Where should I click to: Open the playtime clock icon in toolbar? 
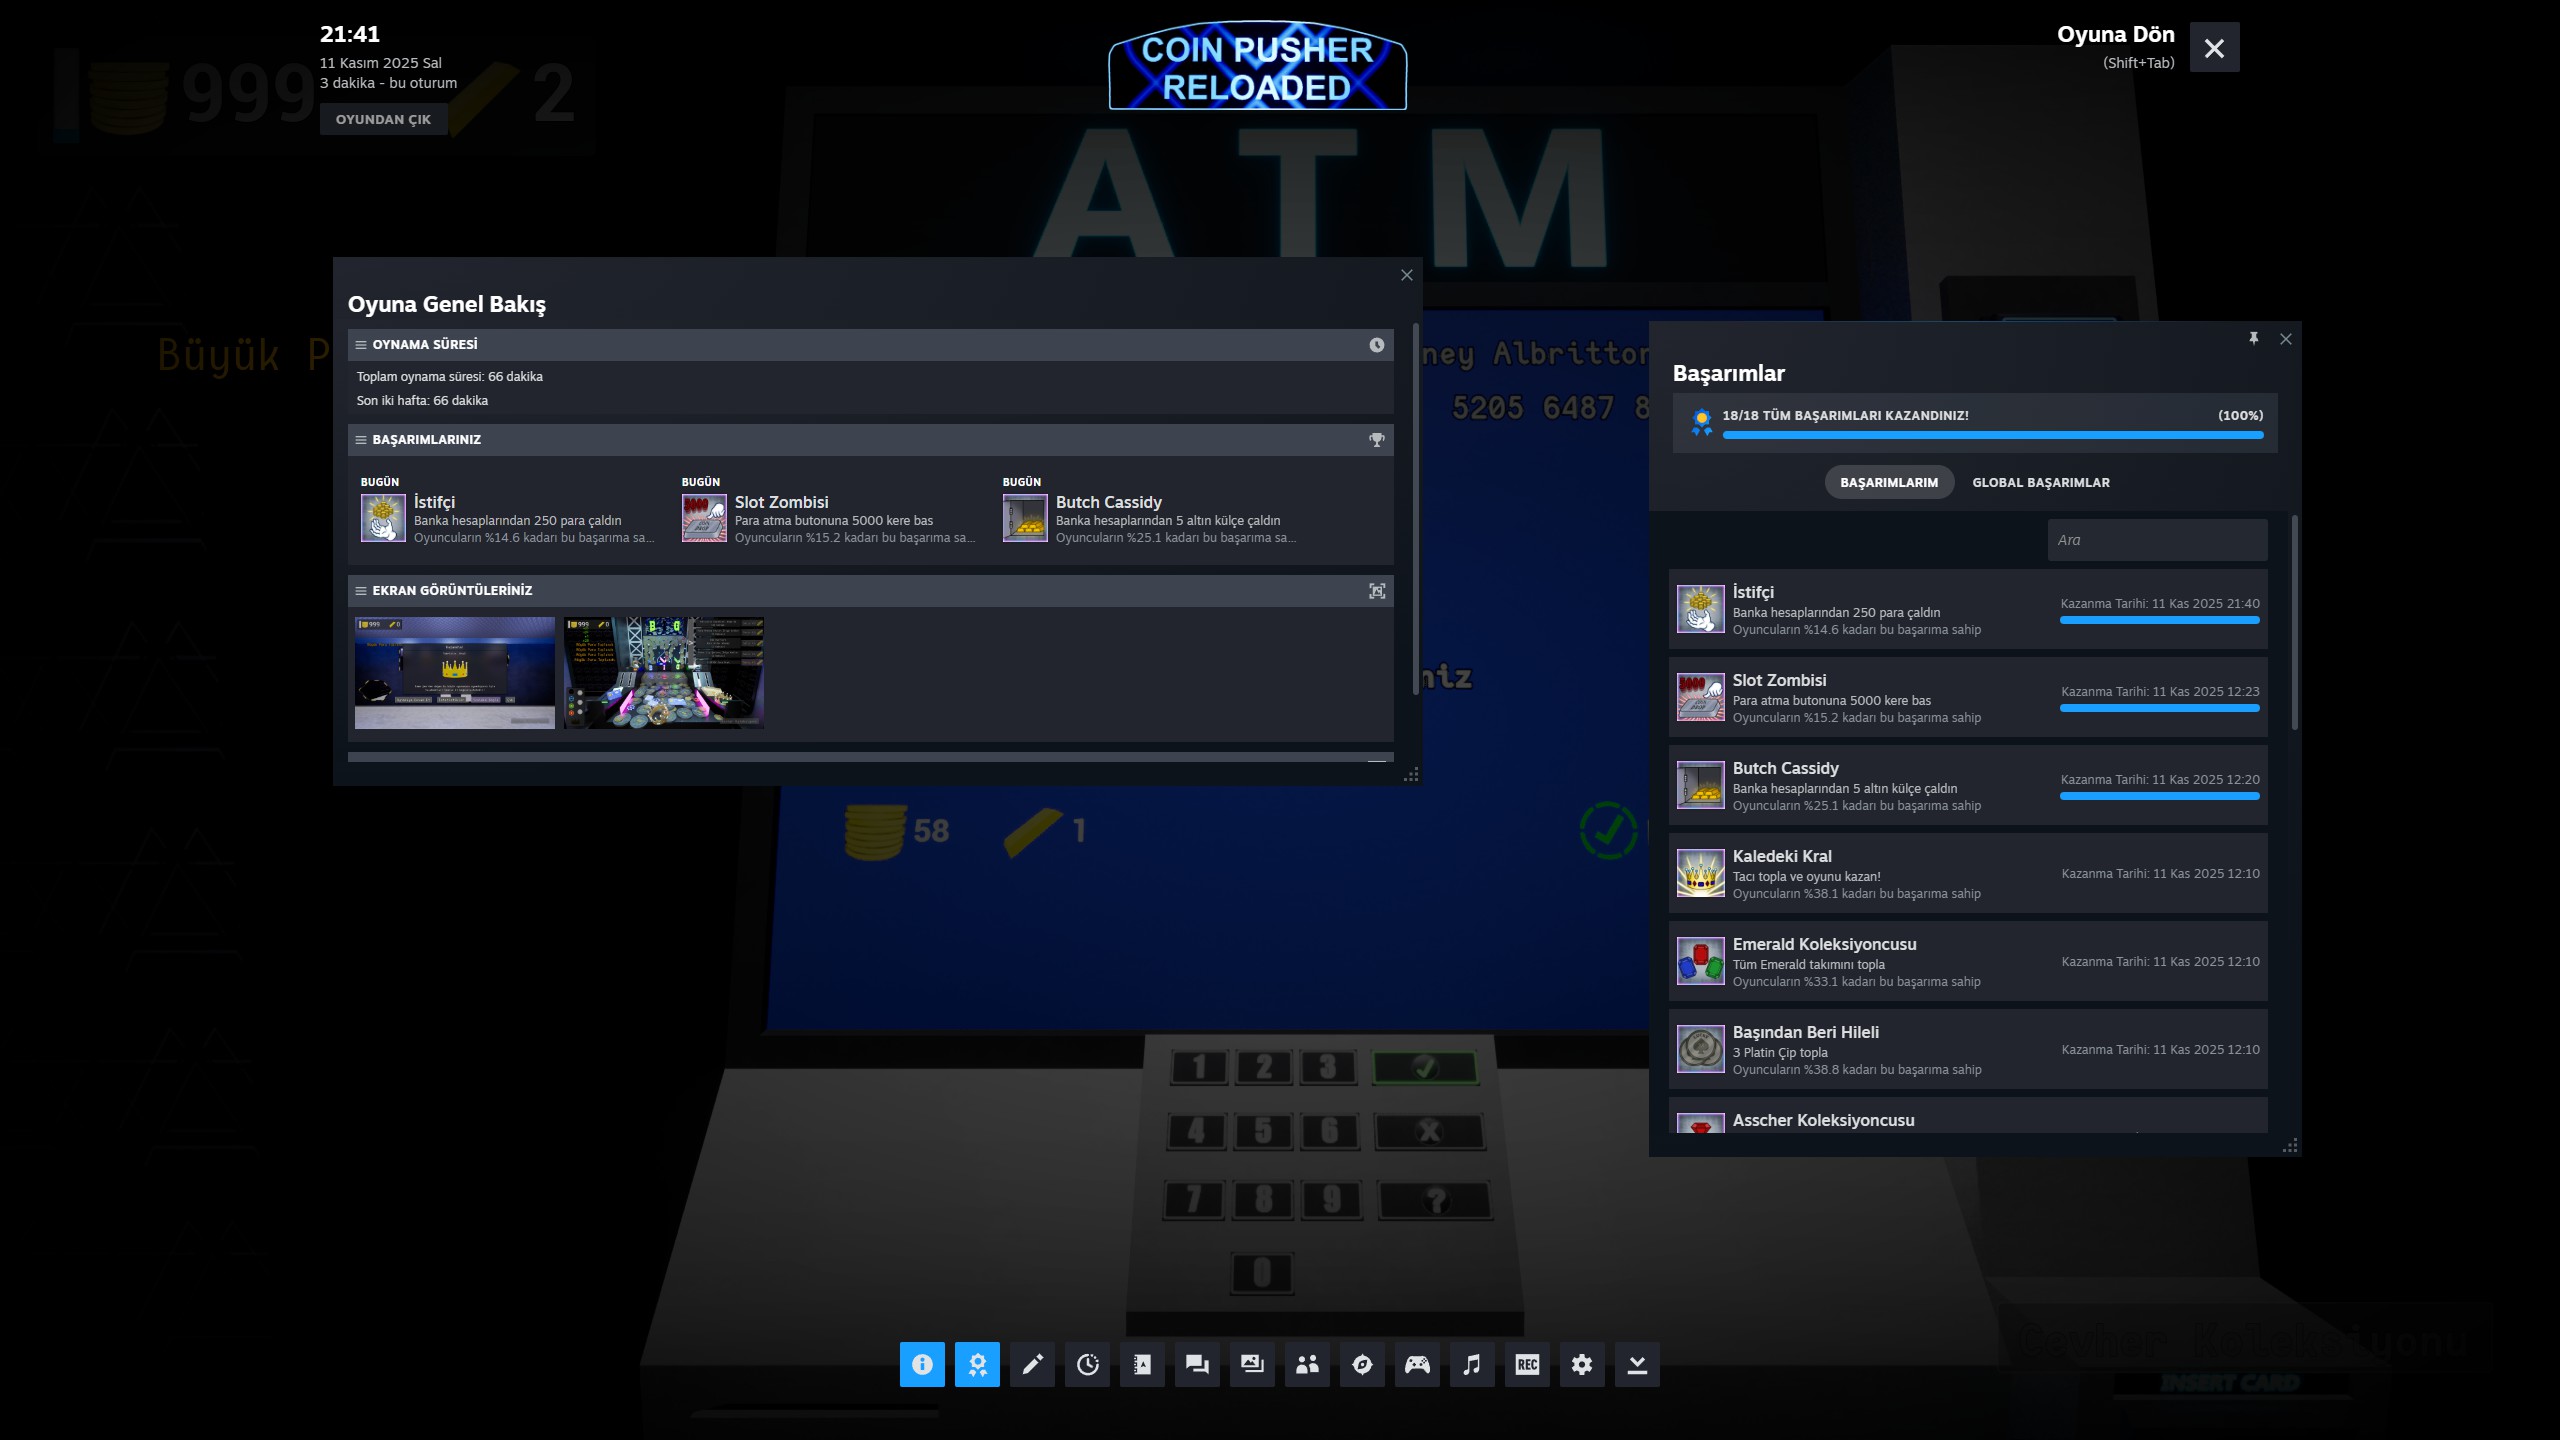click(1087, 1364)
